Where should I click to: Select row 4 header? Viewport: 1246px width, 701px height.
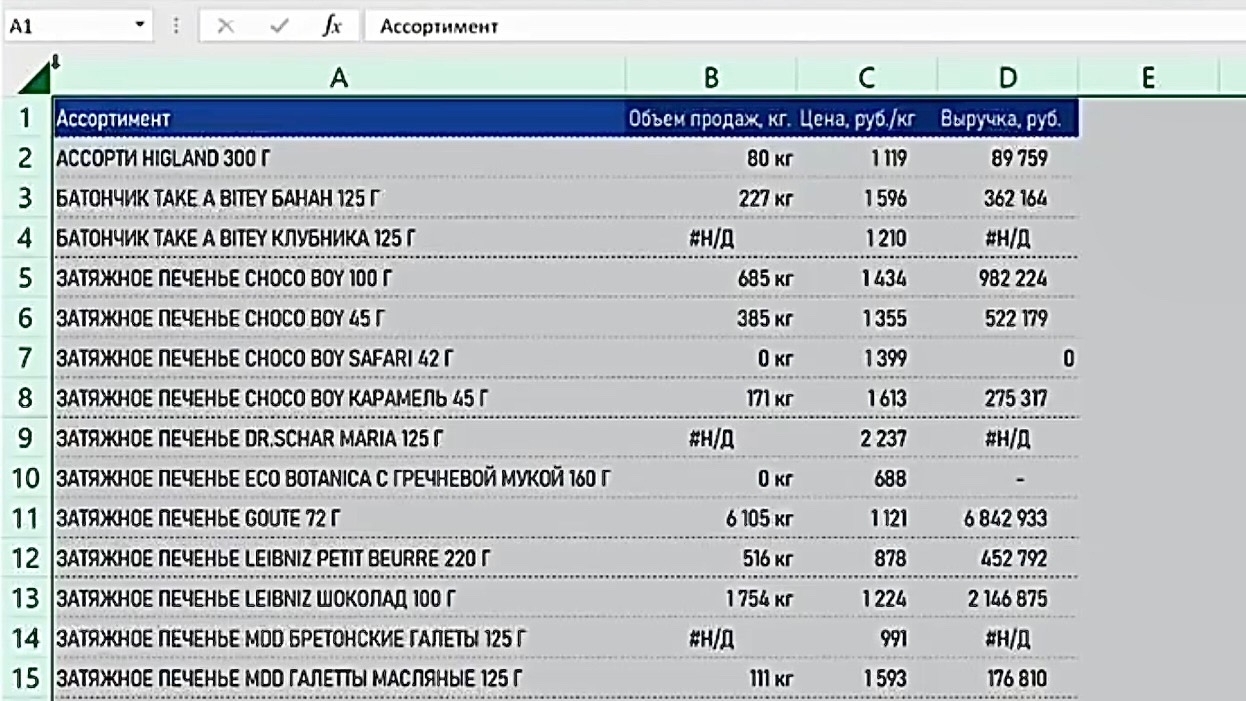pos(26,238)
